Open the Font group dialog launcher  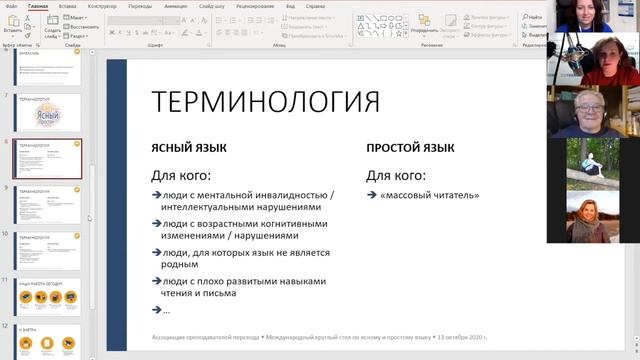click(x=209, y=45)
